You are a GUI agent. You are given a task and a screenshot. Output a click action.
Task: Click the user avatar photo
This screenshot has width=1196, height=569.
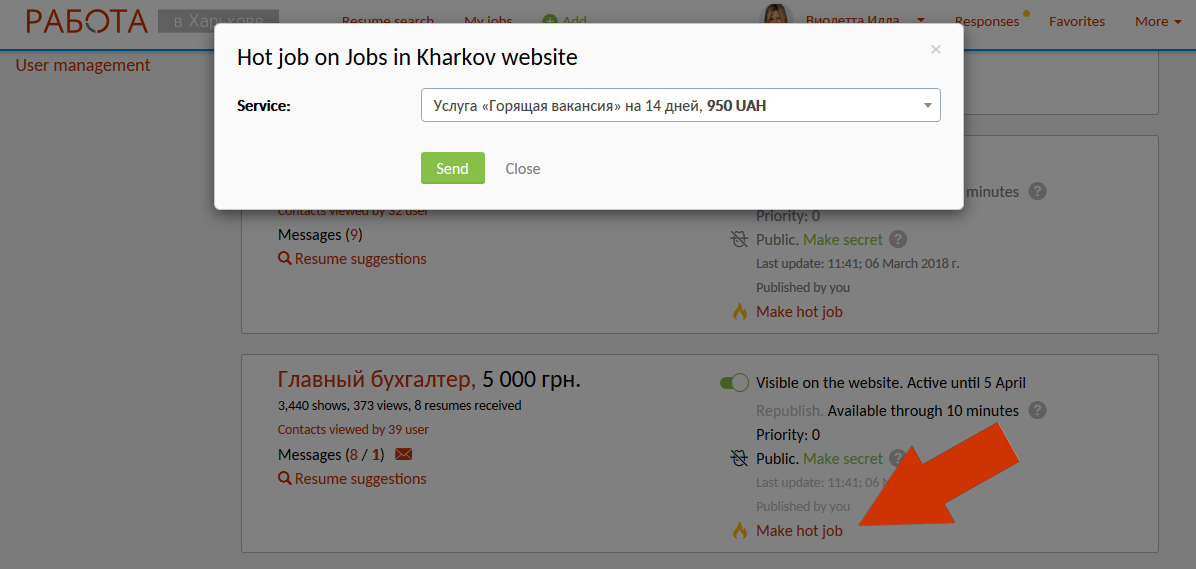point(774,18)
